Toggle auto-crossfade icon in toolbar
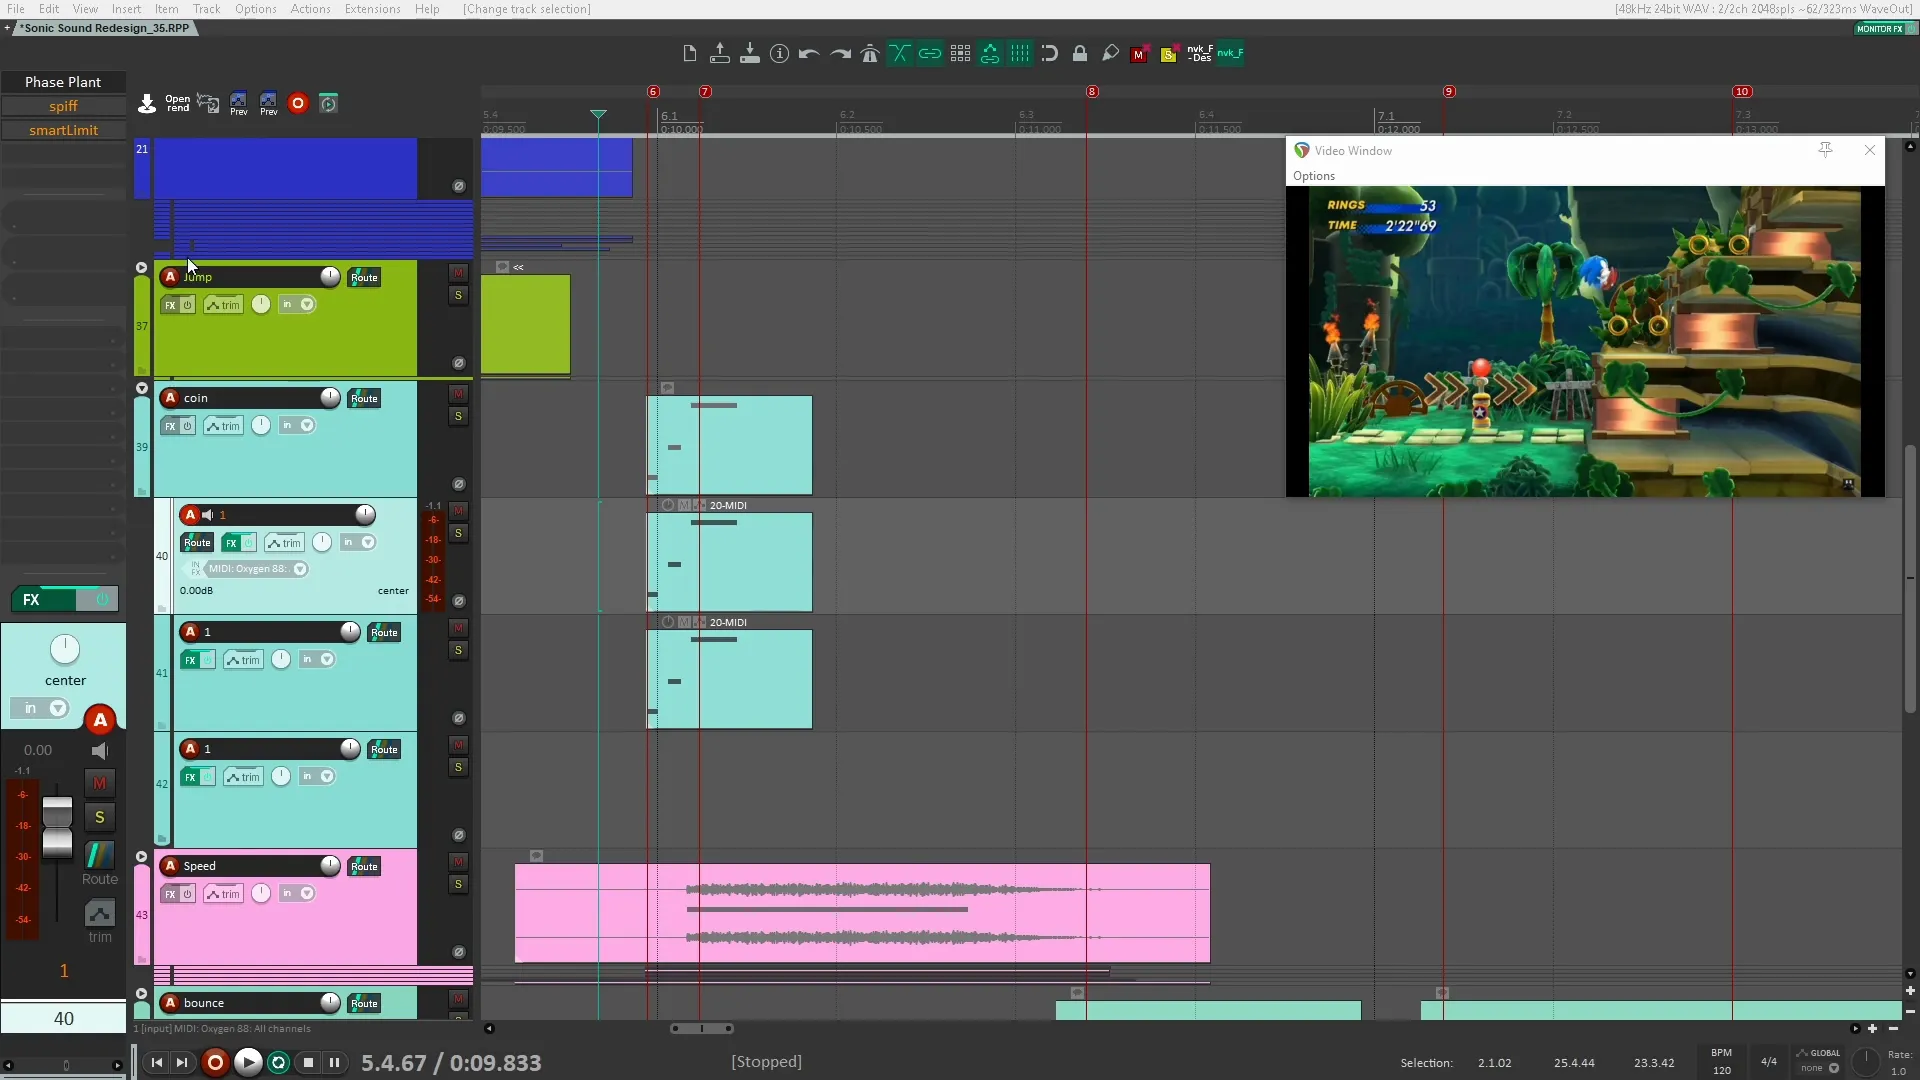Viewport: 1920px width, 1080px height. click(x=900, y=54)
